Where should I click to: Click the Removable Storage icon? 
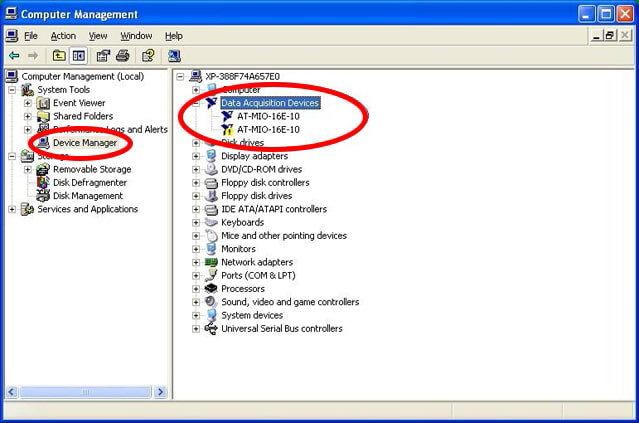[43, 170]
